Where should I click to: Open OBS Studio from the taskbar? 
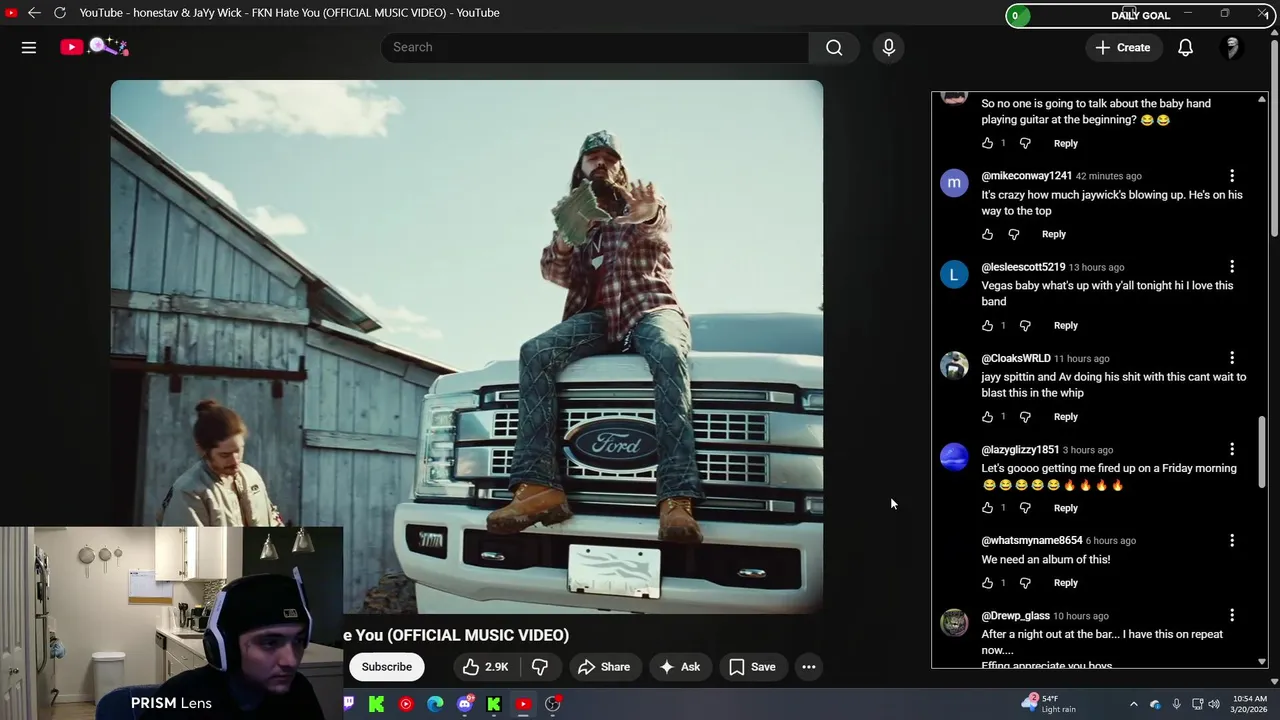point(553,704)
